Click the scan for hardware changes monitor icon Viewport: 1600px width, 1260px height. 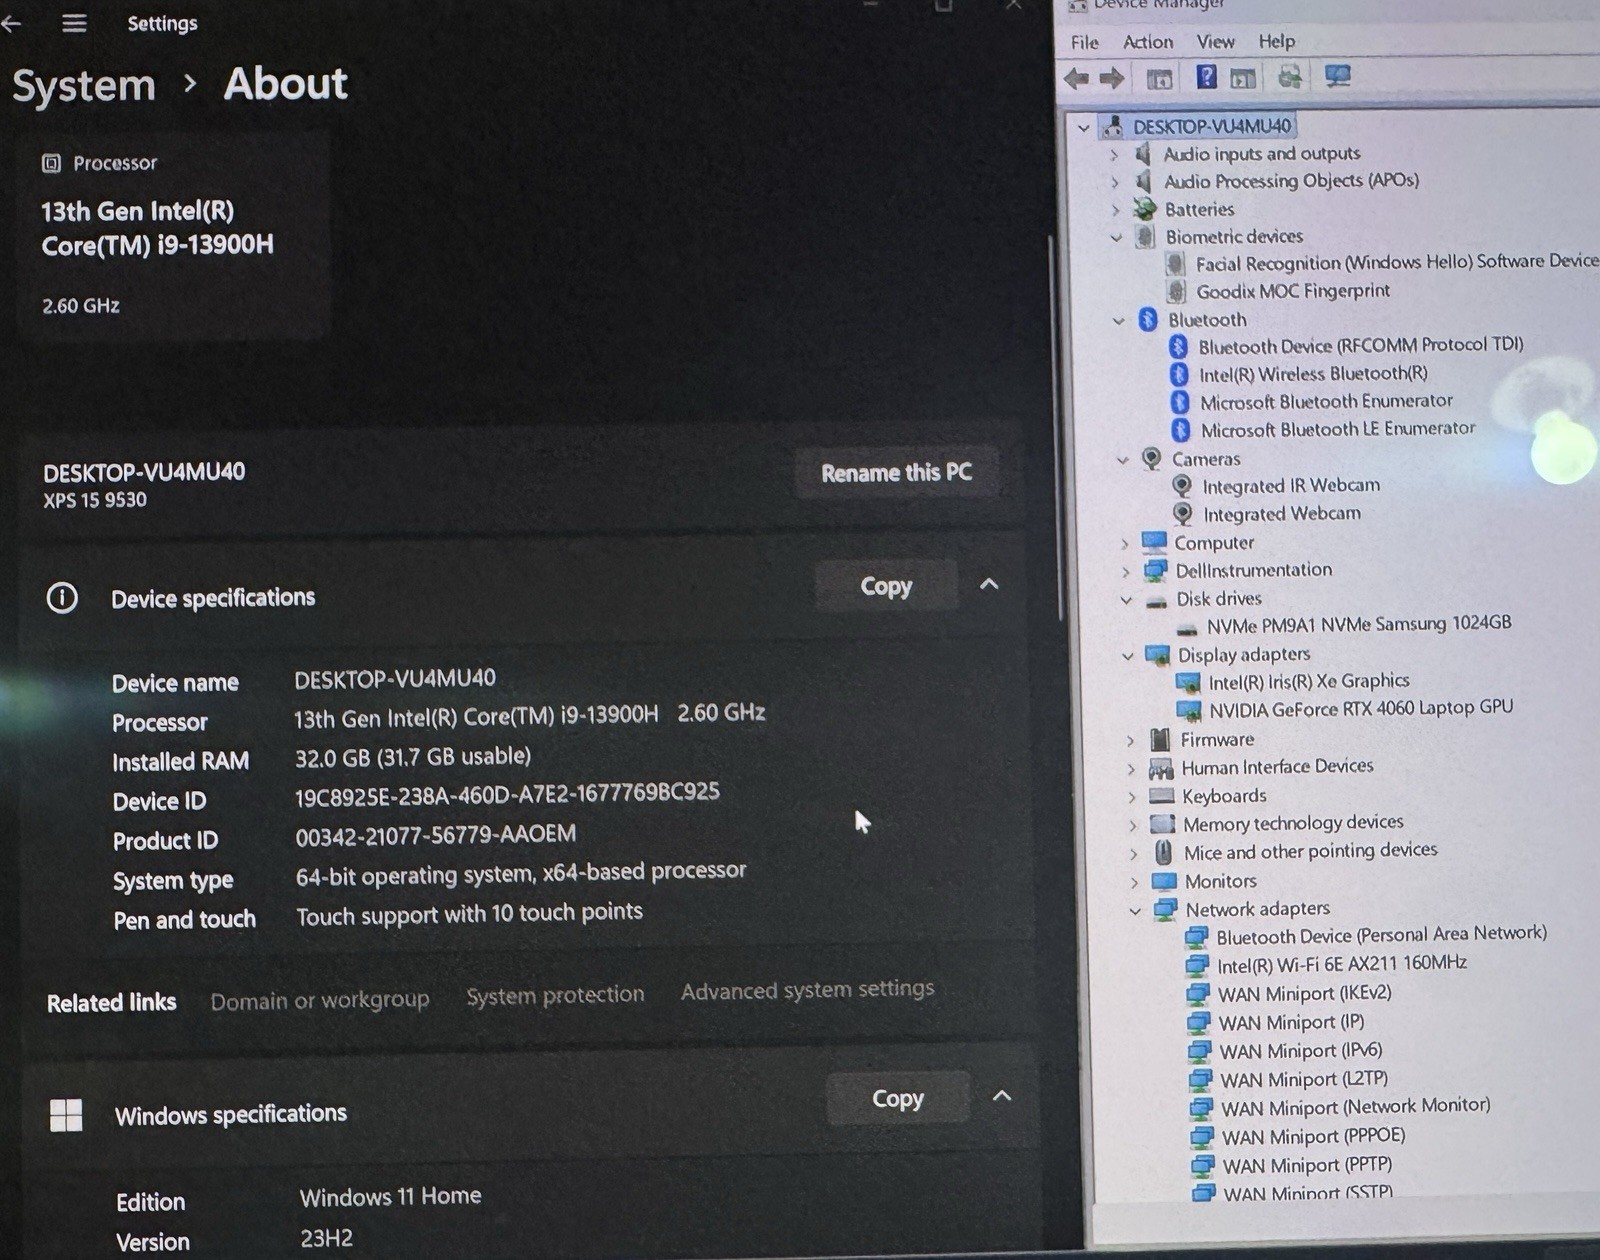click(1337, 76)
